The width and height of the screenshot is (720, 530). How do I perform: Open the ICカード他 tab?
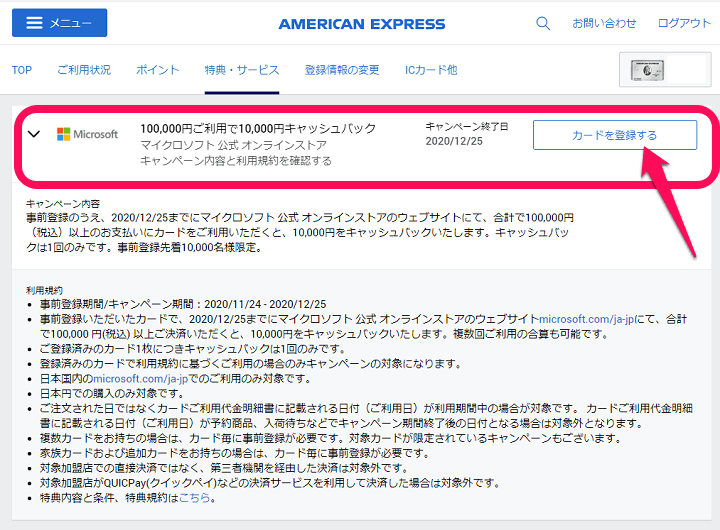(x=431, y=70)
